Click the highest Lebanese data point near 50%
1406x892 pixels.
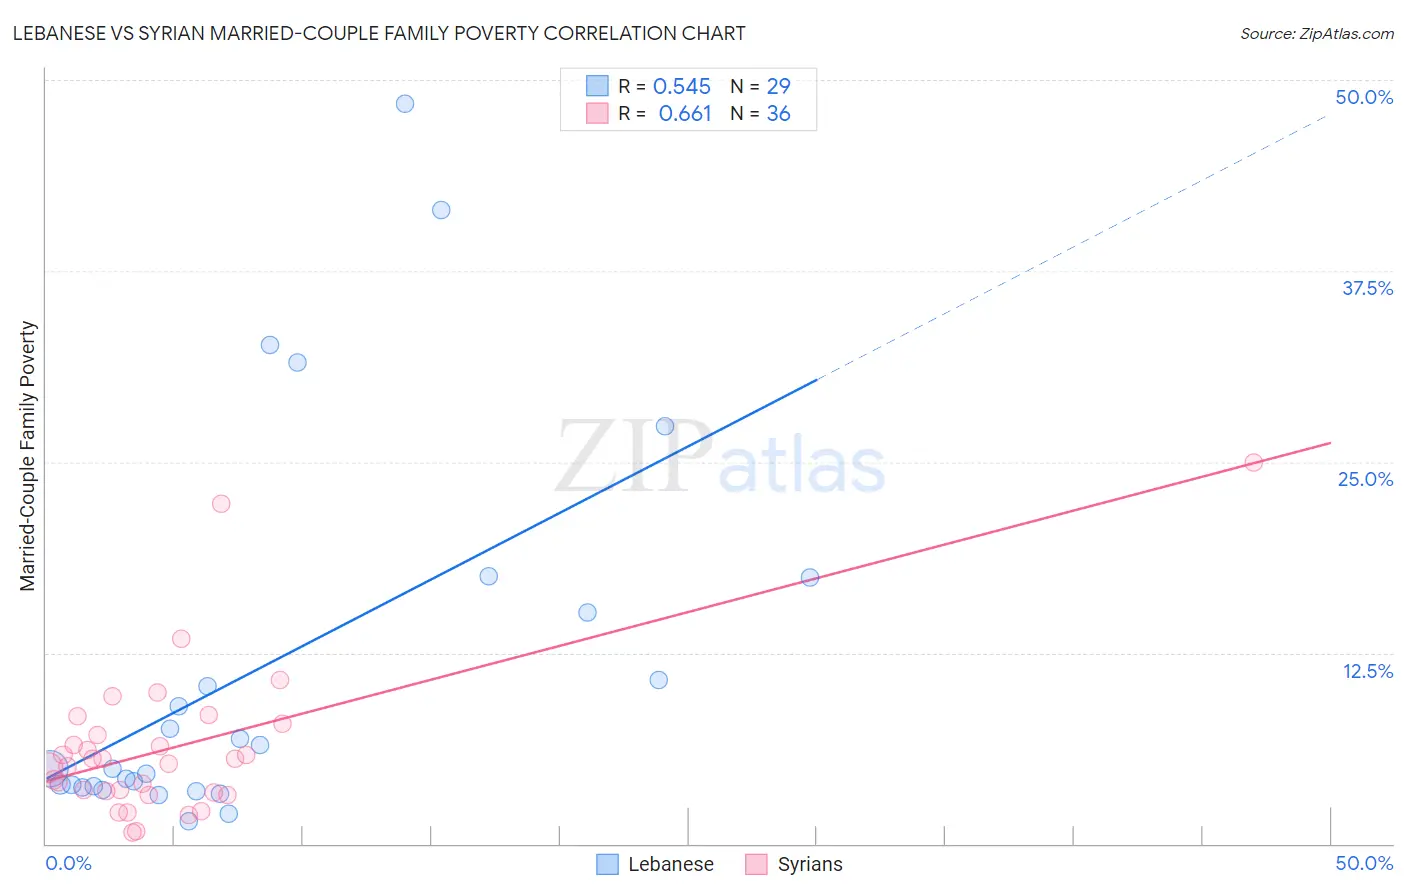405,103
